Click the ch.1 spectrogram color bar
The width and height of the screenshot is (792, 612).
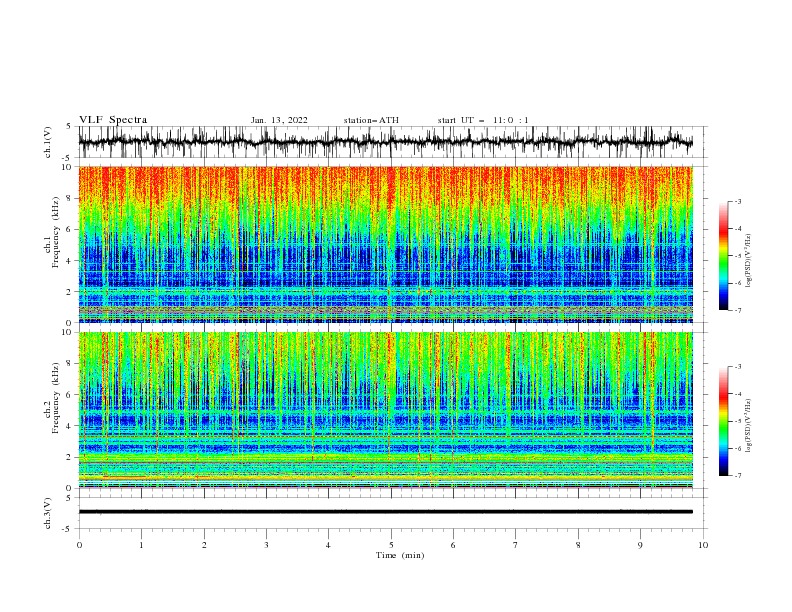point(723,256)
